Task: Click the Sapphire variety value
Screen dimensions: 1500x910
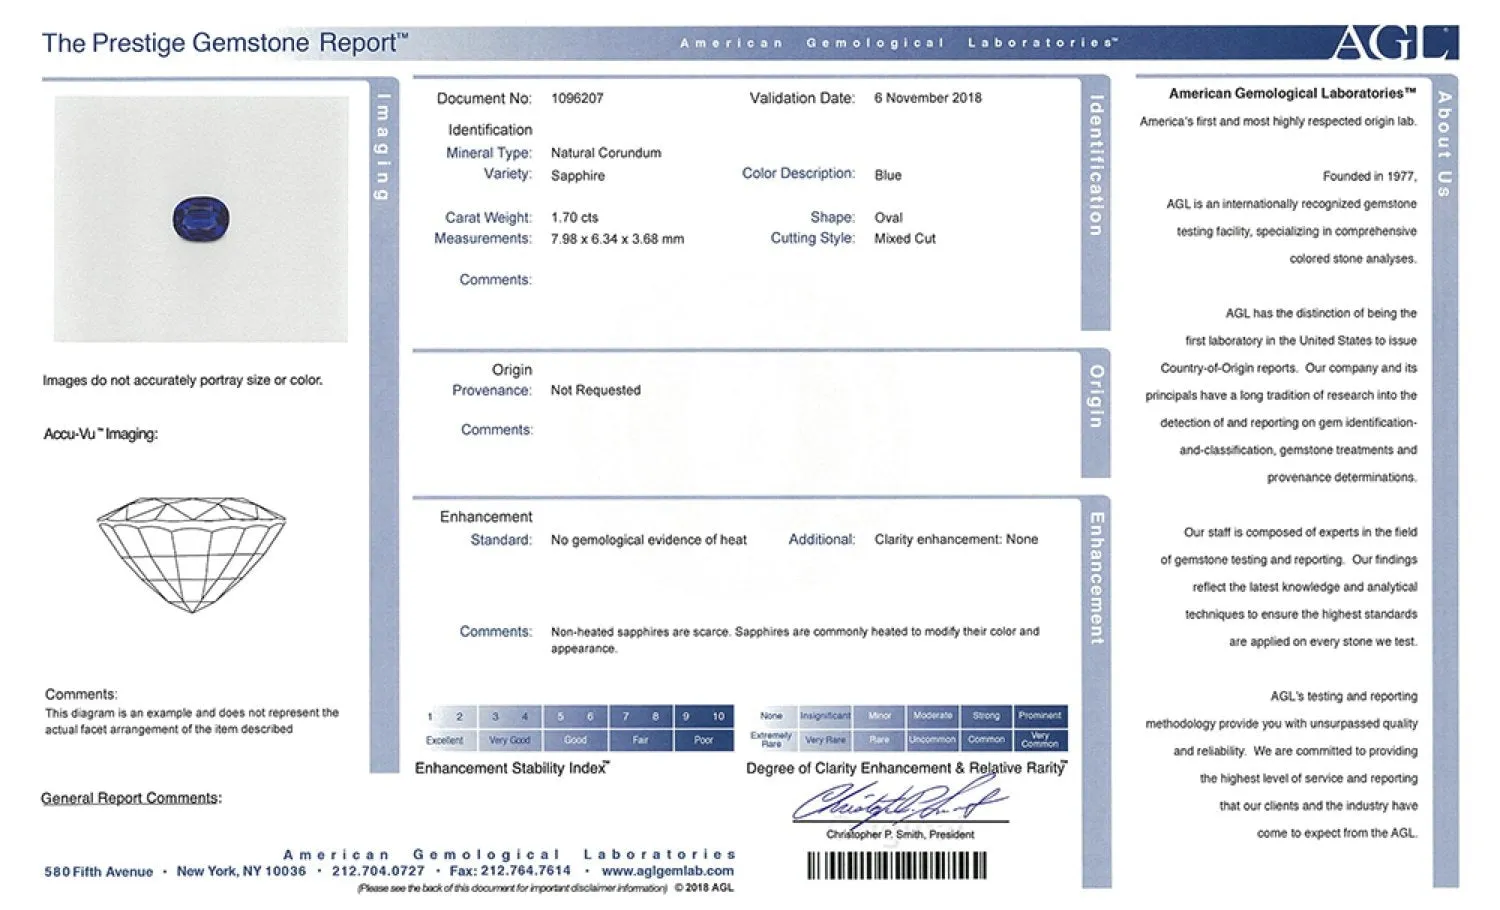Action: (578, 175)
